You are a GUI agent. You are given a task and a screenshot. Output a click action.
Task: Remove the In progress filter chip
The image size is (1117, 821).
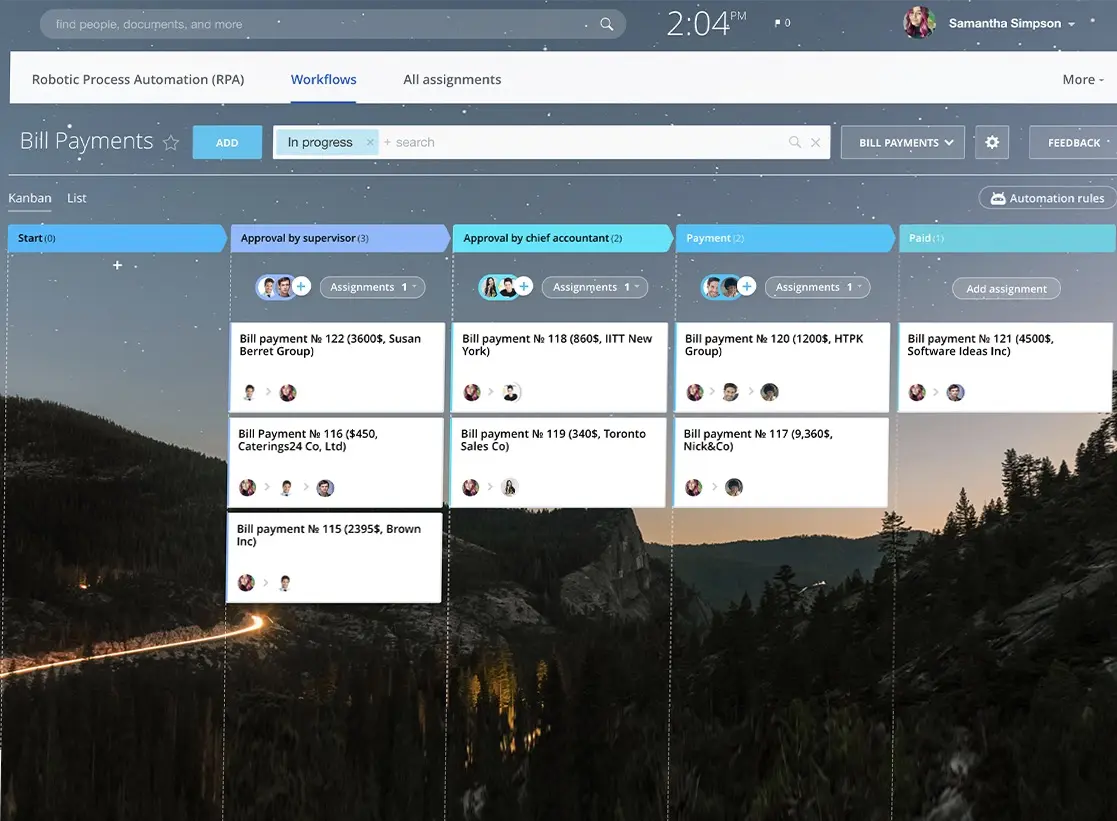pyautogui.click(x=370, y=143)
